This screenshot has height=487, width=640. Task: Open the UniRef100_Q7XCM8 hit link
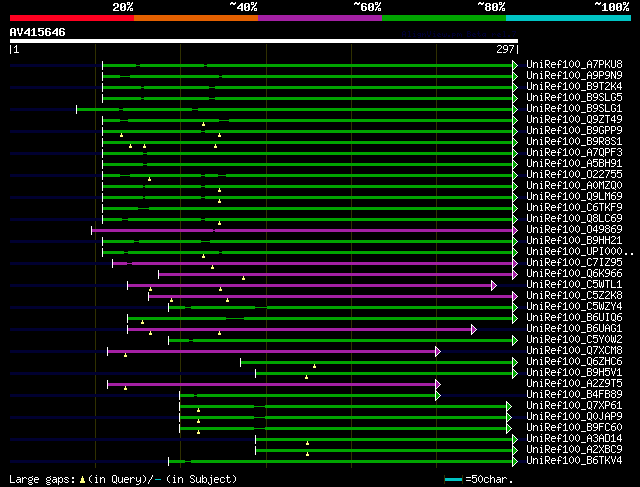coord(574,351)
